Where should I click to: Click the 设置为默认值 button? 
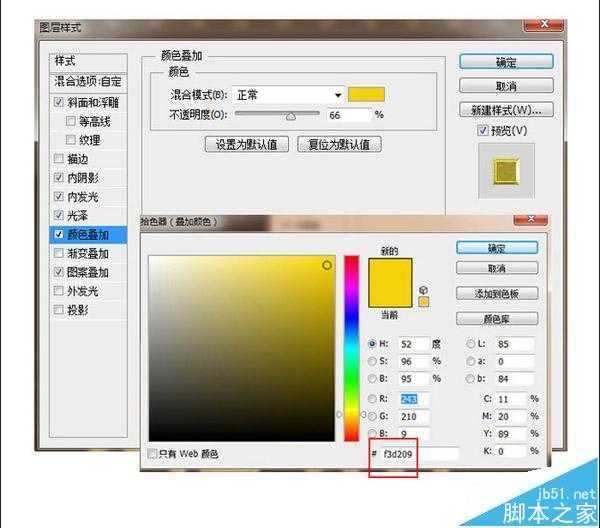pyautogui.click(x=247, y=144)
